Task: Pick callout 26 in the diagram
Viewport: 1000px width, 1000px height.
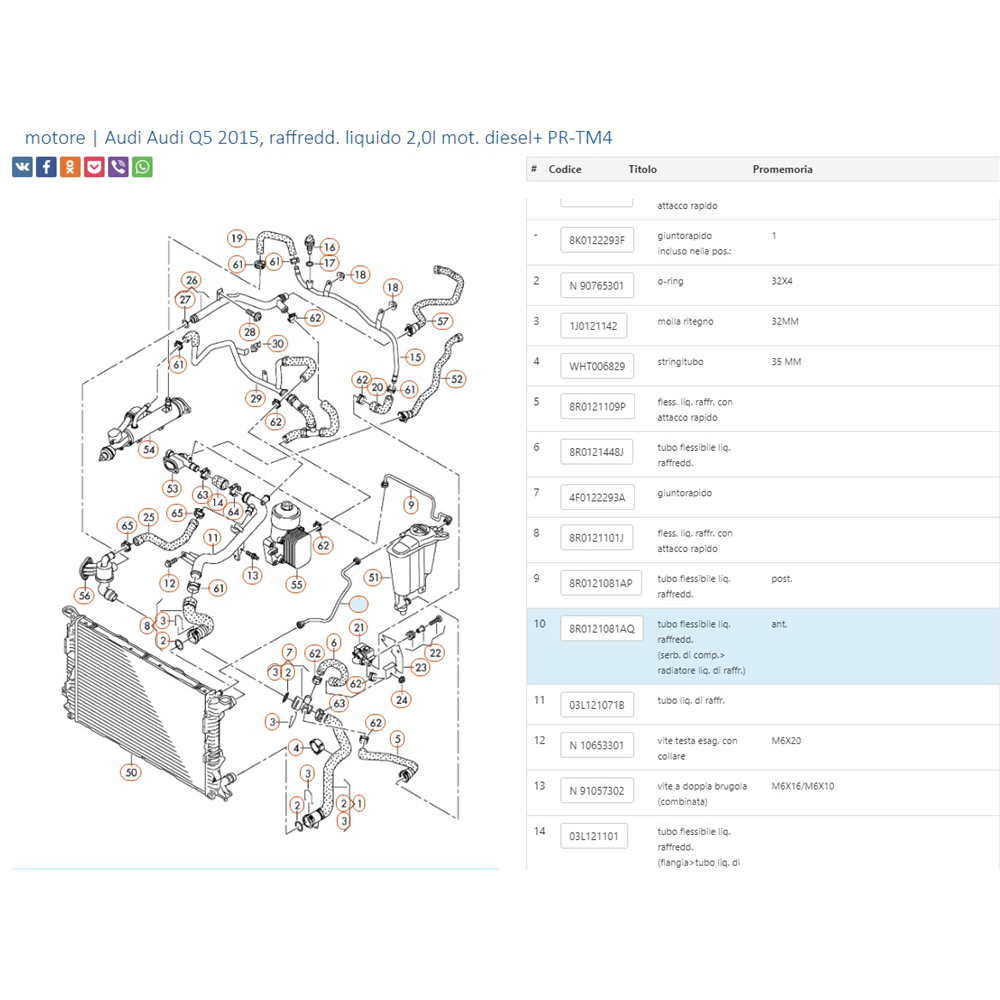Action: [191, 280]
